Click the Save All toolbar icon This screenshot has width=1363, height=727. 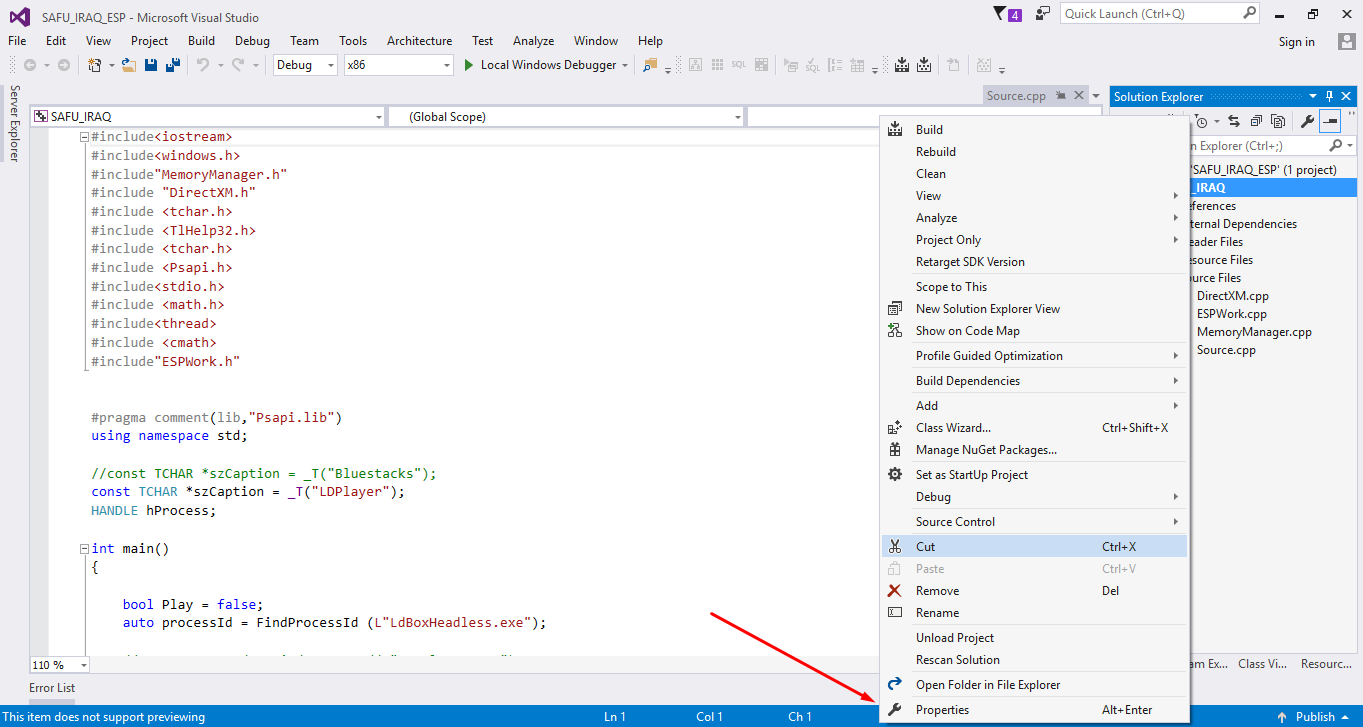tap(173, 65)
